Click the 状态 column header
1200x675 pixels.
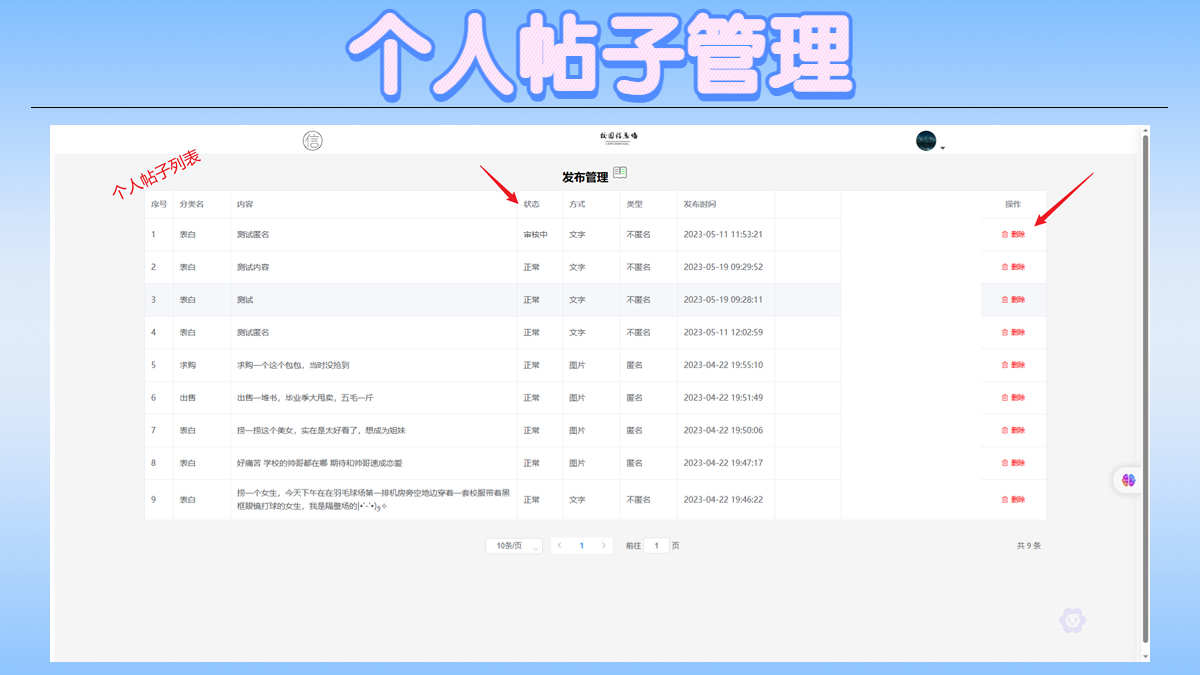point(531,204)
